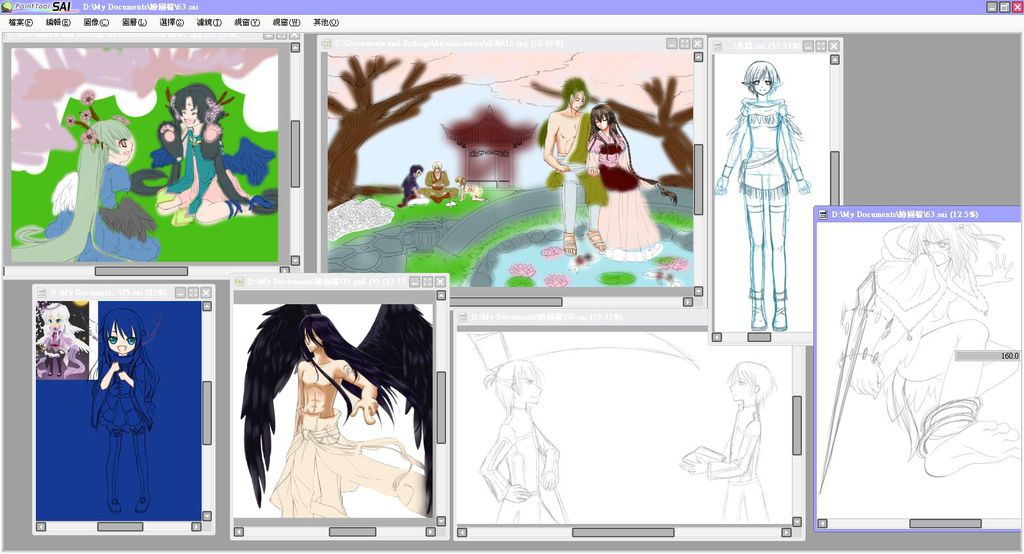The width and height of the screenshot is (1024, 554).
Task: Maximize the top-left green background window
Action: pos(281,36)
